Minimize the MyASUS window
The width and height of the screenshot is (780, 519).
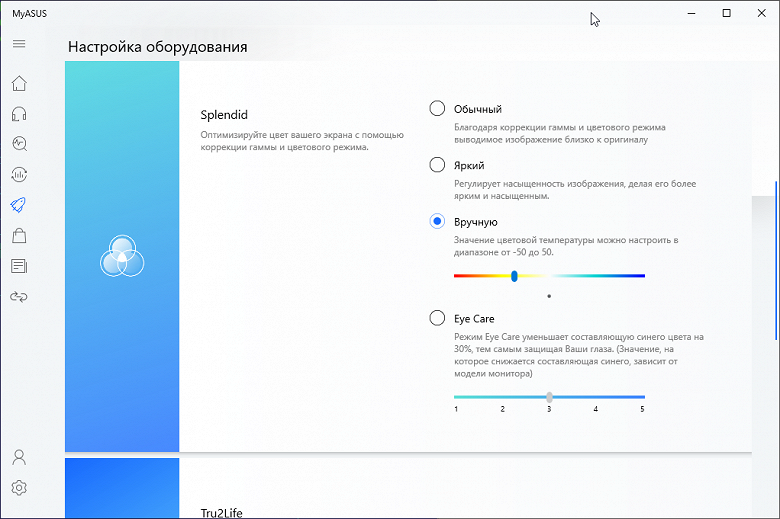click(691, 13)
